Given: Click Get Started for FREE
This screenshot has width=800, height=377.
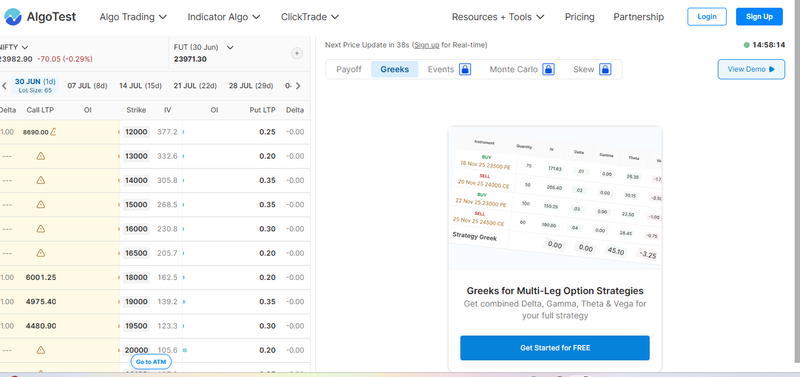Looking at the screenshot, I should 555,348.
